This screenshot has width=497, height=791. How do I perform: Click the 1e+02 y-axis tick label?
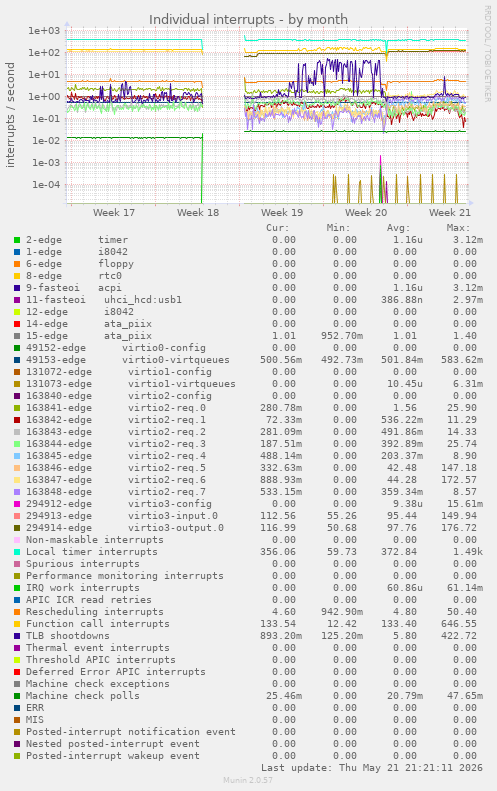tap(44, 52)
